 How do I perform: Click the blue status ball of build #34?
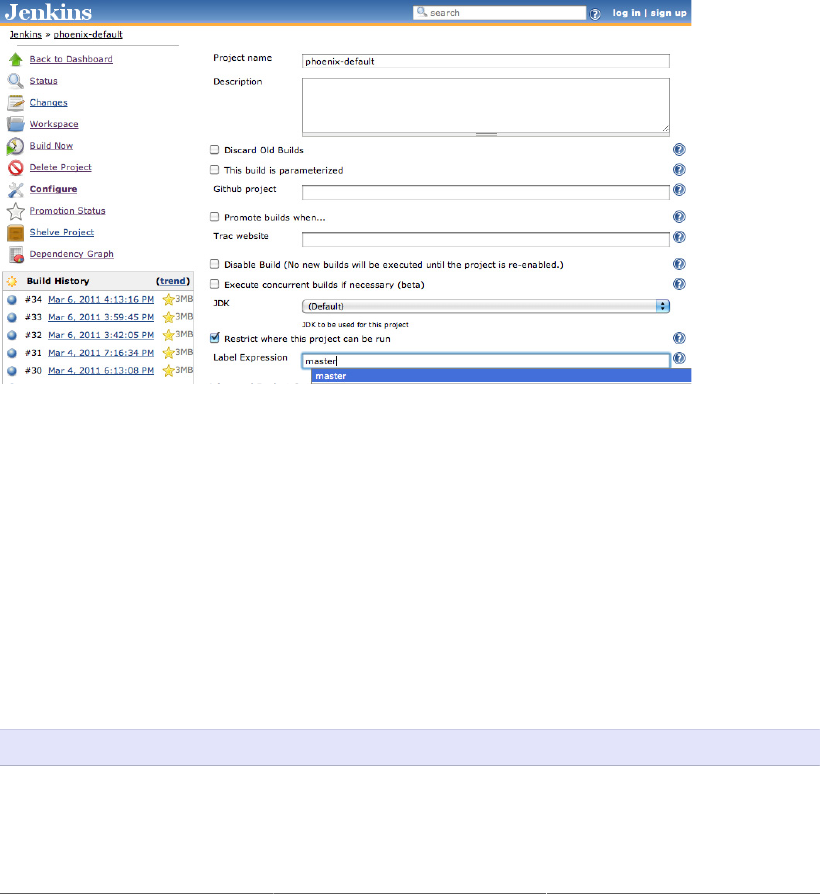11,299
